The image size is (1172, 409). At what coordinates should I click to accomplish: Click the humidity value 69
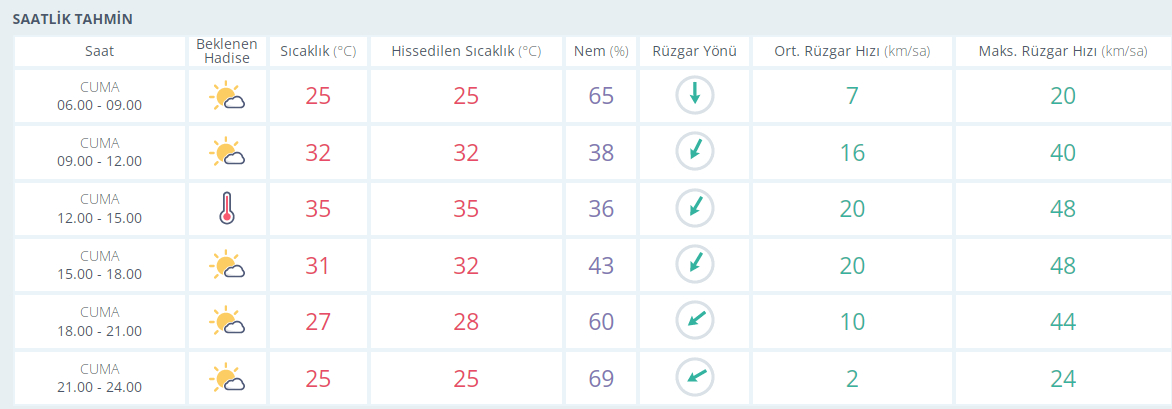pos(601,378)
